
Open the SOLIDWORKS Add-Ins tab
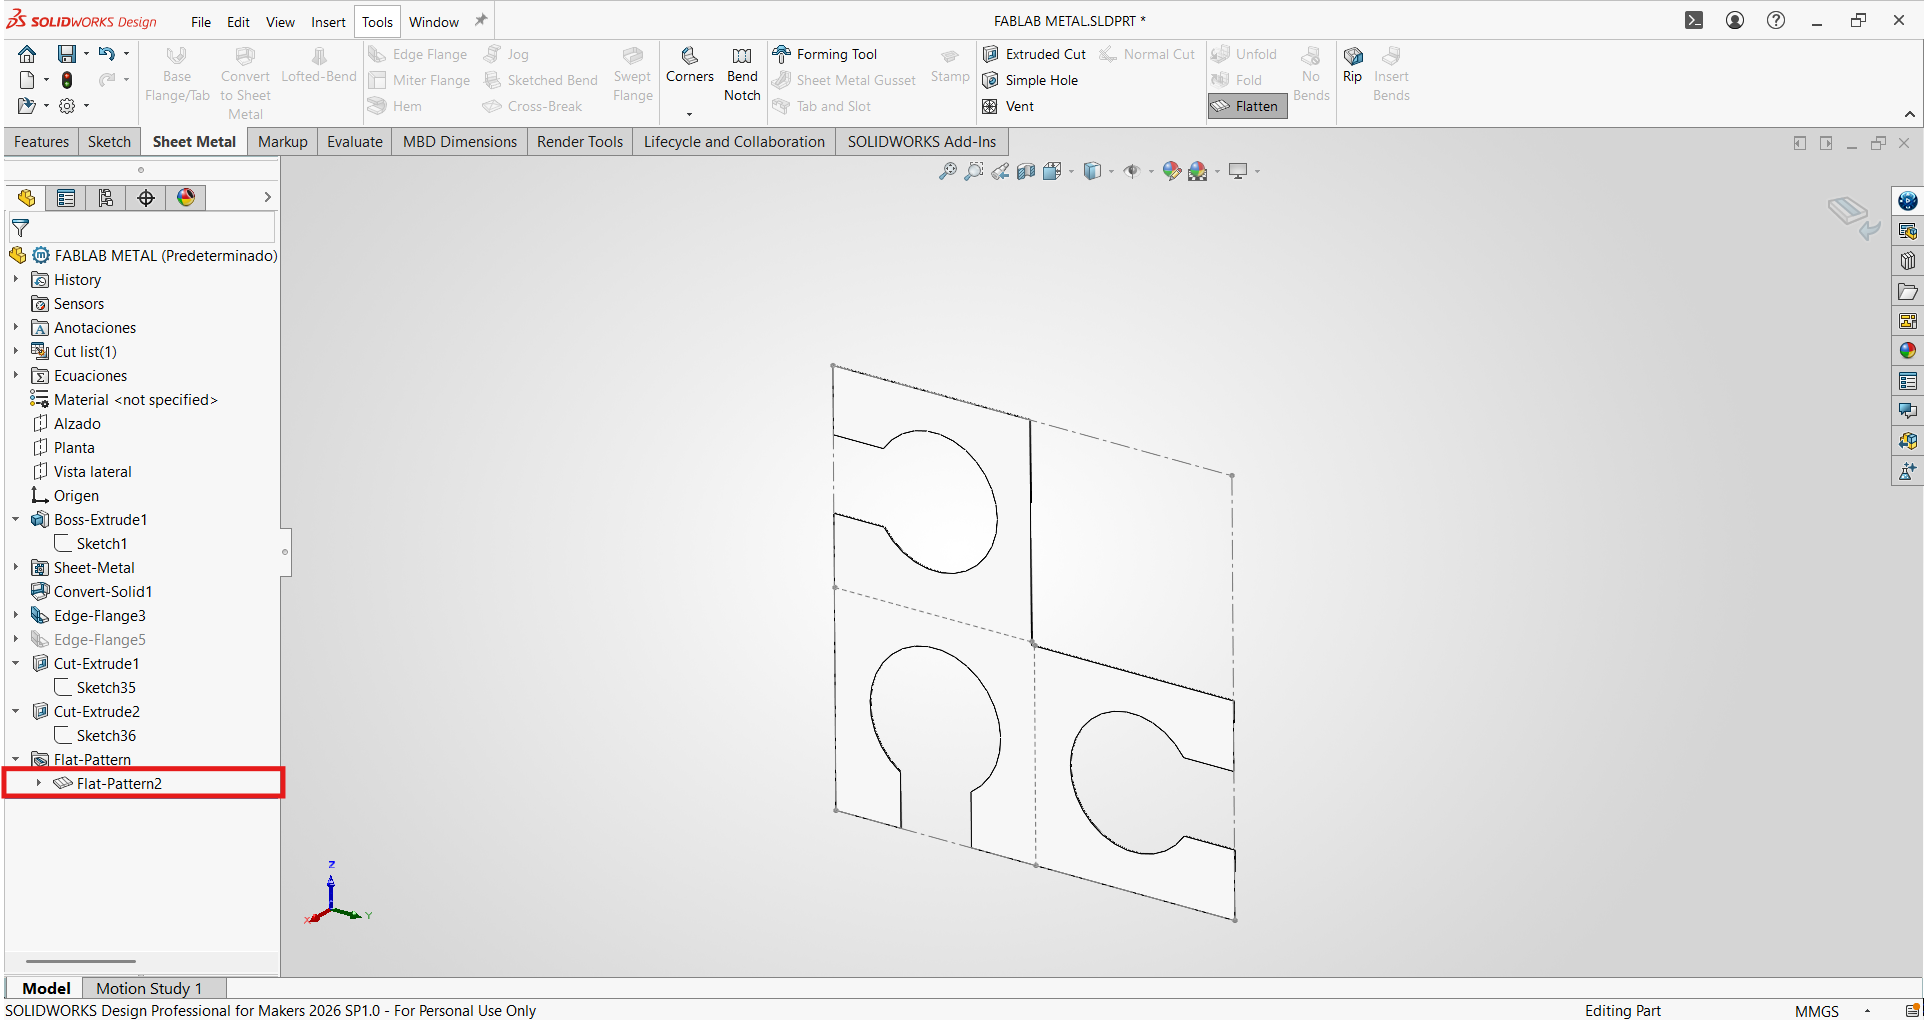(922, 142)
